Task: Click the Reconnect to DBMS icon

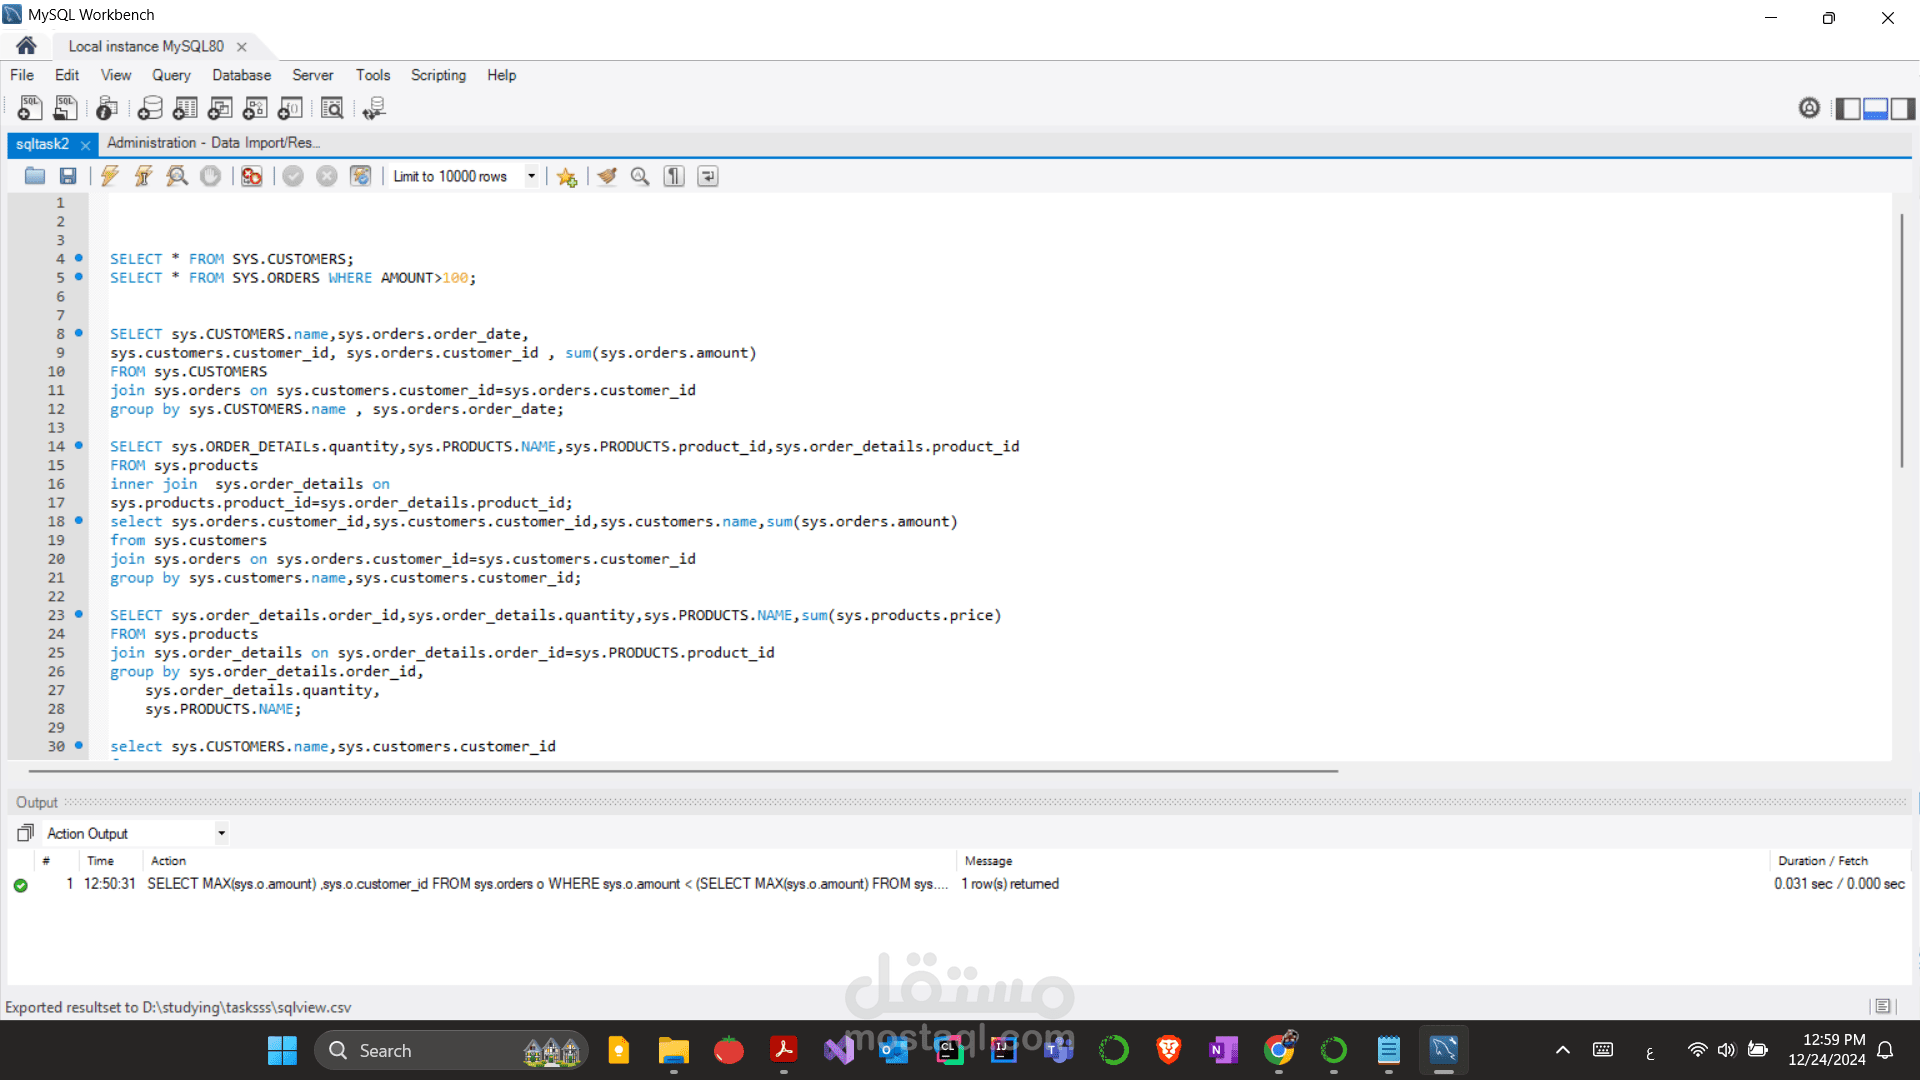Action: (x=374, y=108)
